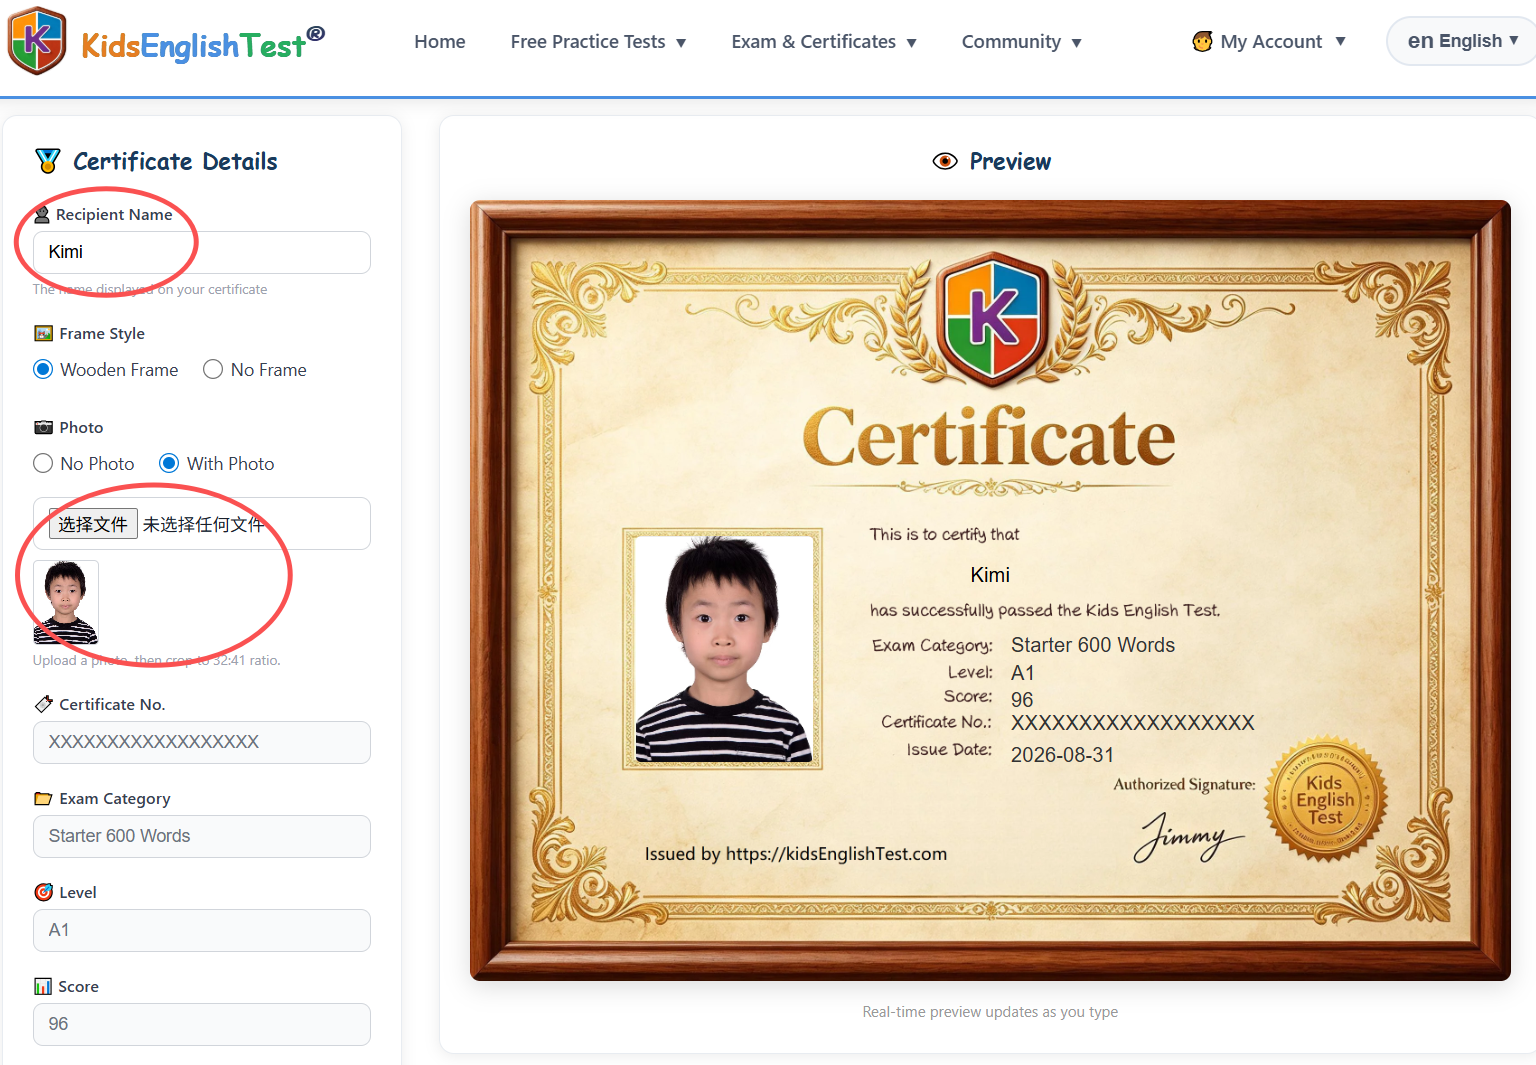Click the Score field showing 96
The width and height of the screenshot is (1536, 1065).
tap(202, 1024)
